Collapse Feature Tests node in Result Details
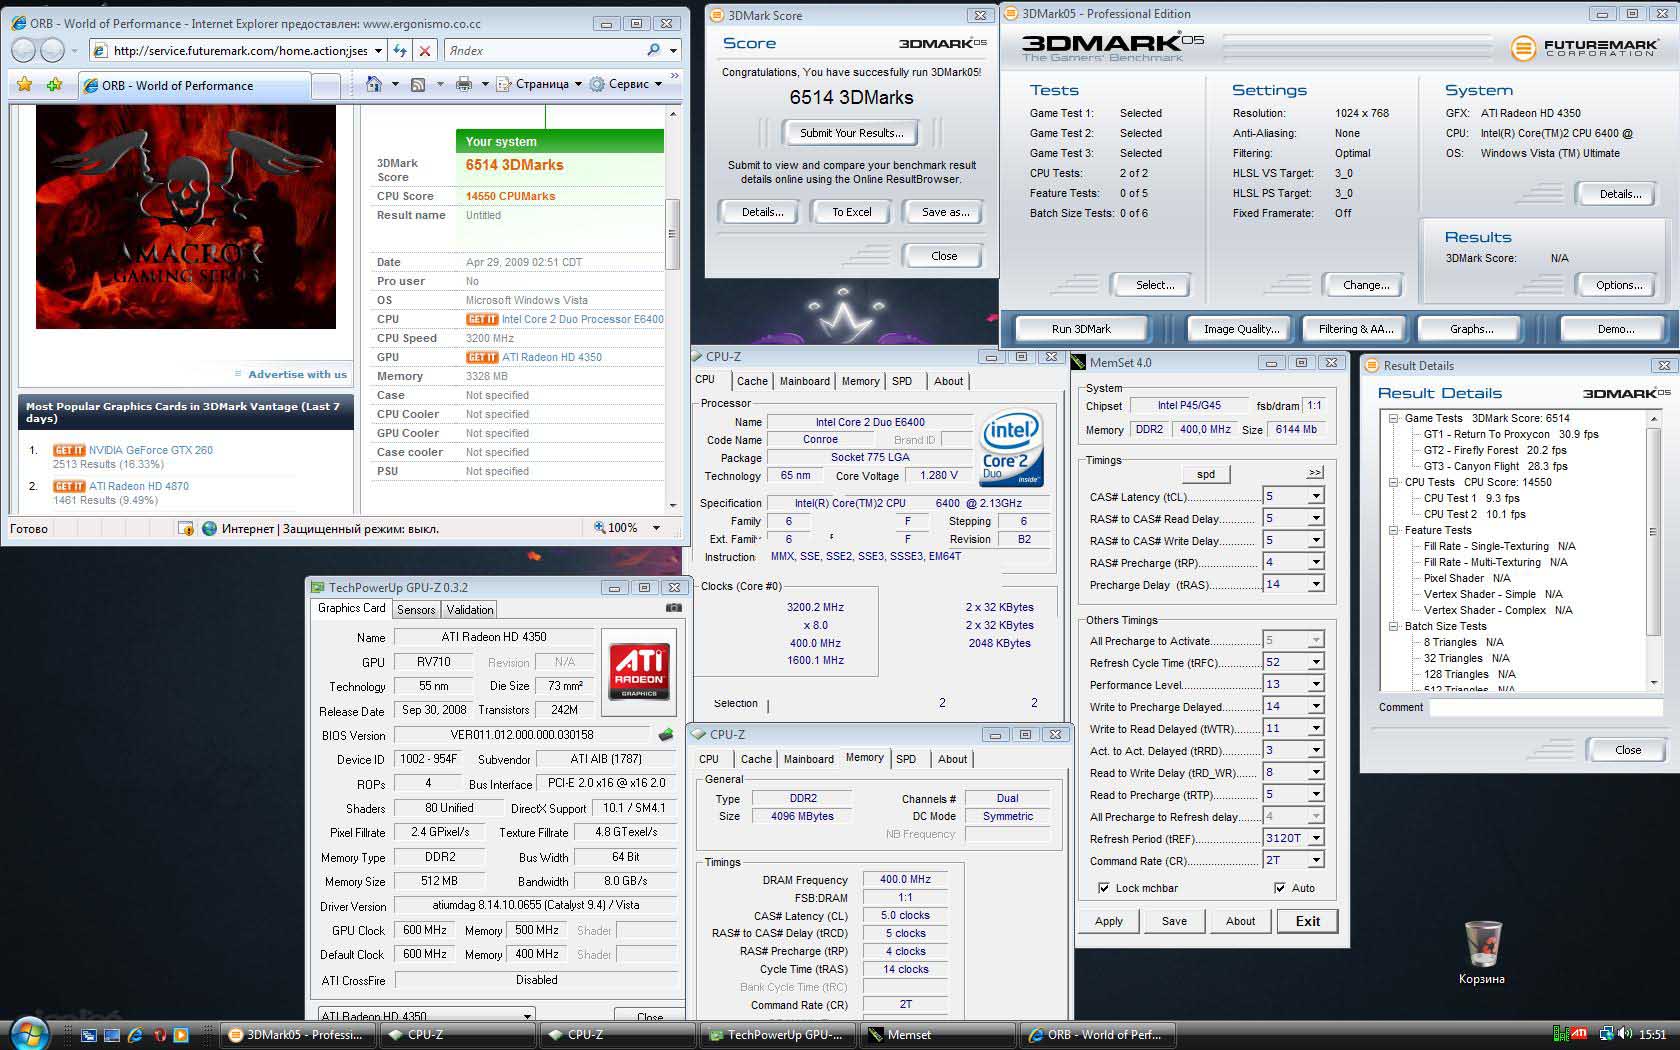 click(1393, 530)
